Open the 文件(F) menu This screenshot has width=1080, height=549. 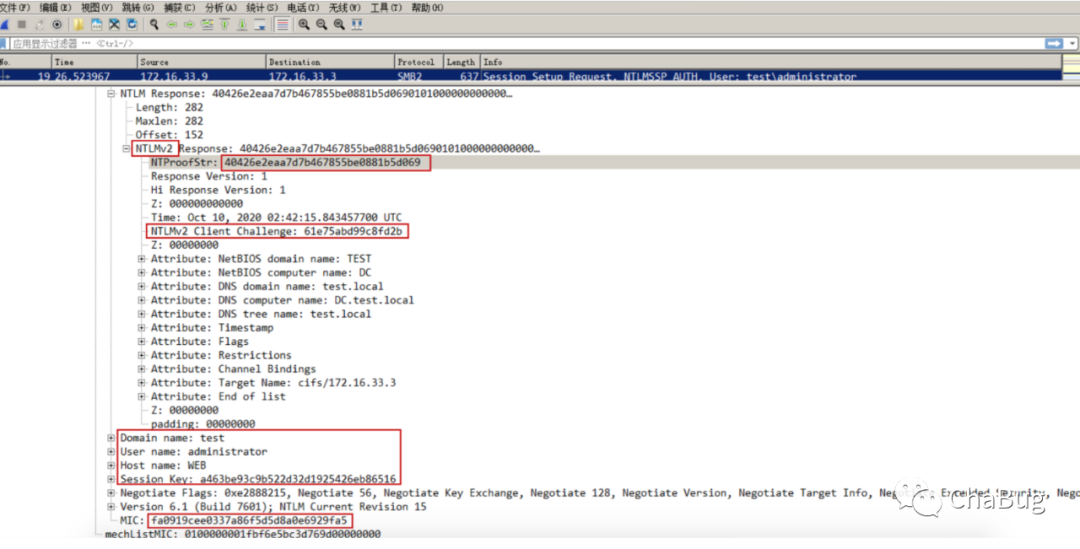tap(14, 8)
